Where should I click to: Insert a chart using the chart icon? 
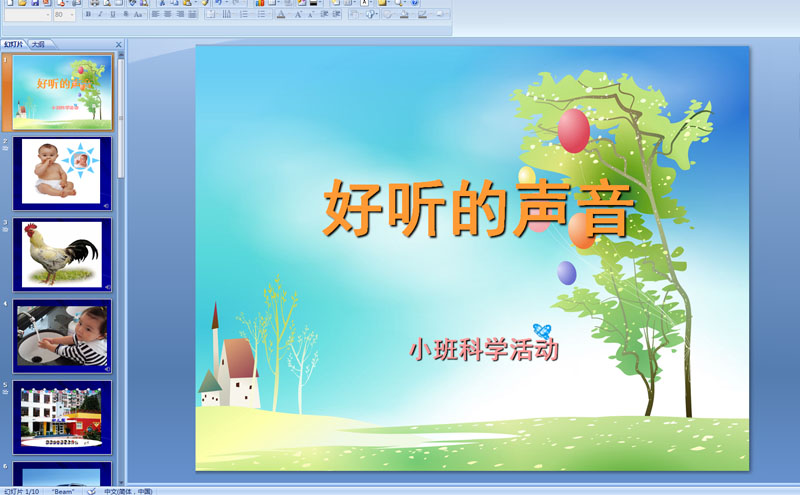[x=260, y=3]
